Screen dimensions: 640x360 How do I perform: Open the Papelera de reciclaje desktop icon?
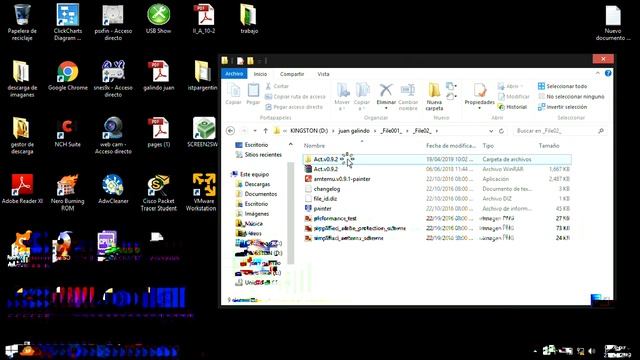22,22
